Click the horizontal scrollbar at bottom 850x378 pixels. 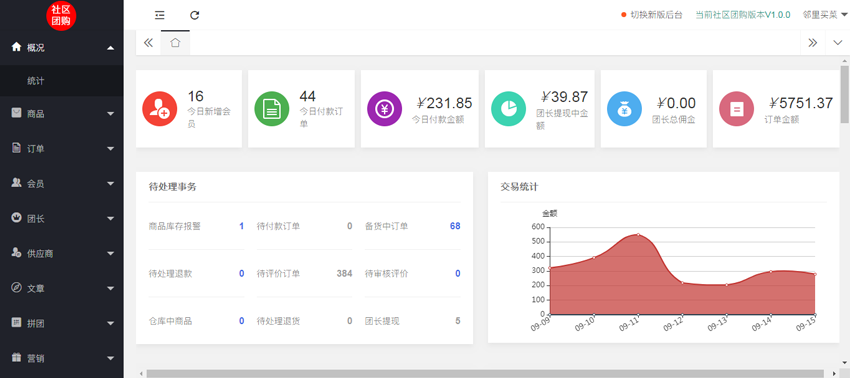[486, 374]
